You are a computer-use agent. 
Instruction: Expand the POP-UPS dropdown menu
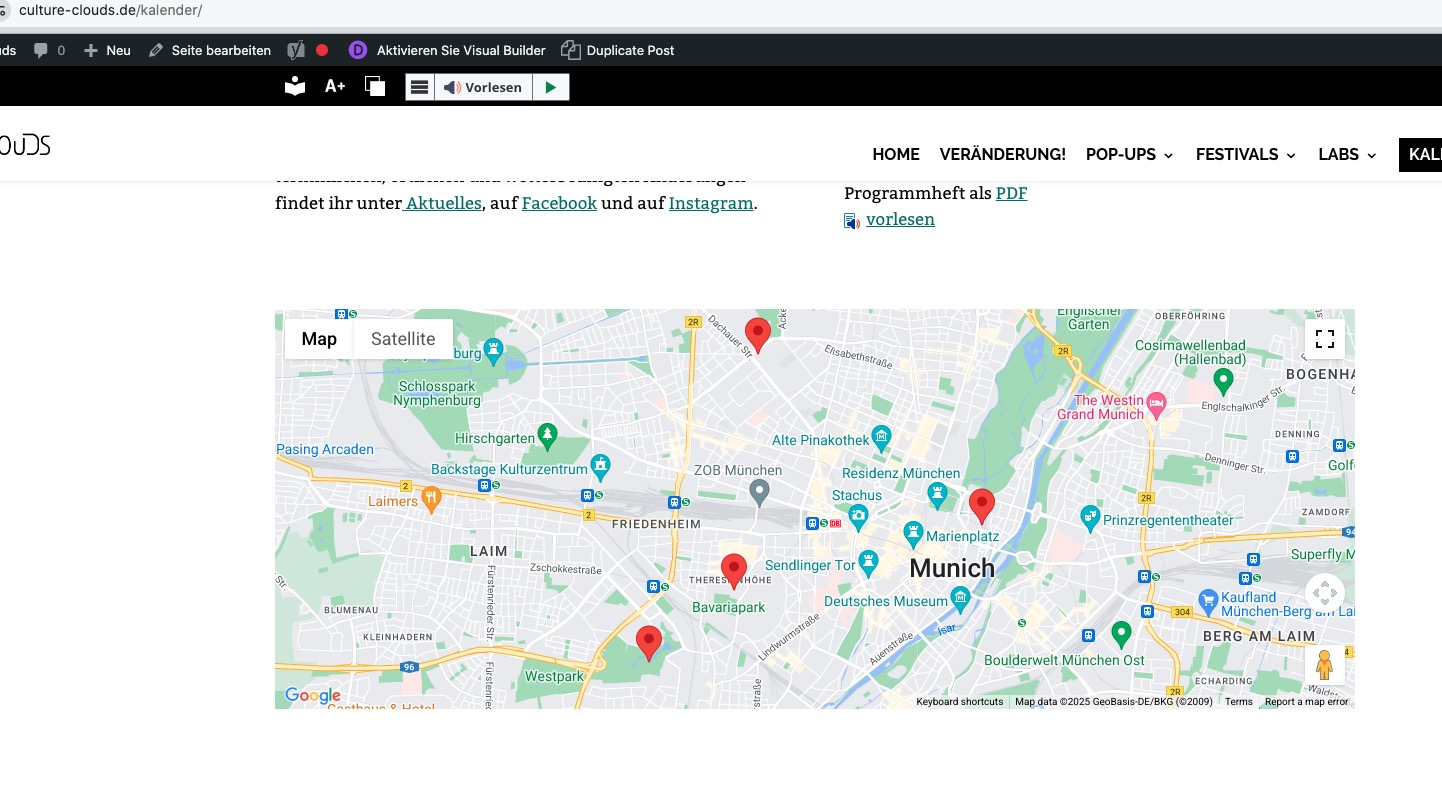tap(1130, 154)
